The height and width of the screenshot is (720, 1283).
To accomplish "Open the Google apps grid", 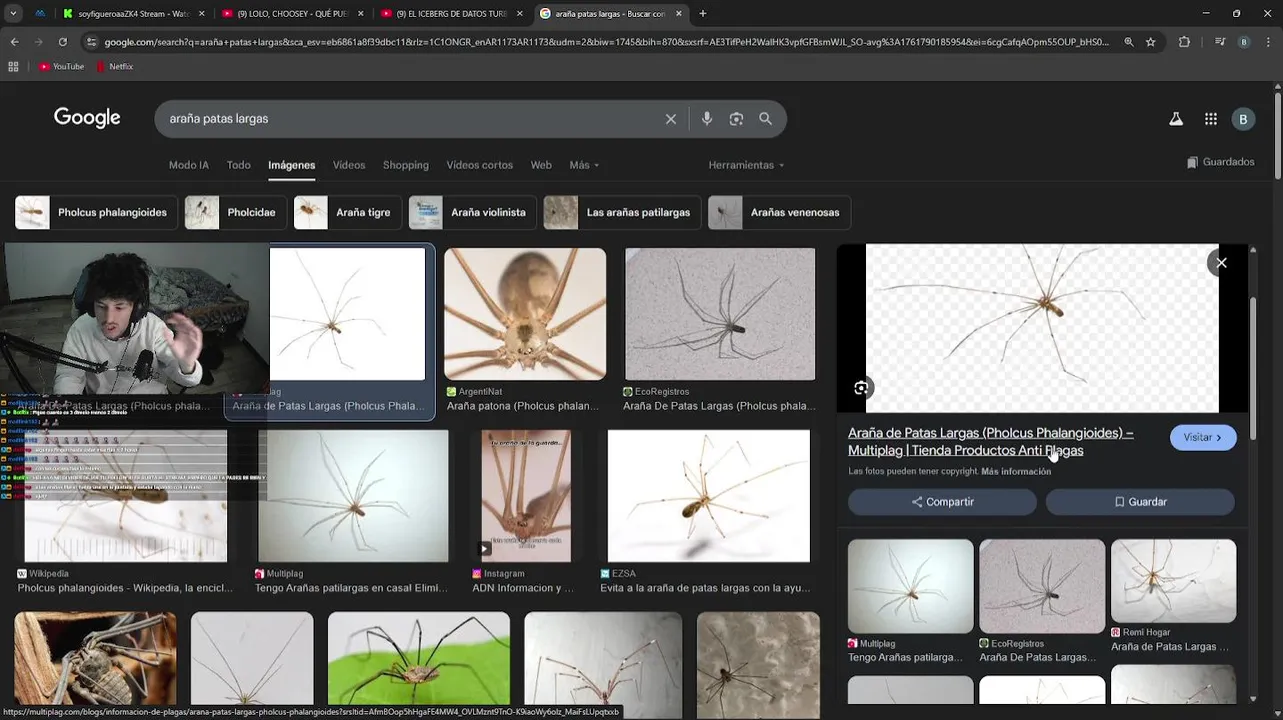I will (x=1211, y=119).
